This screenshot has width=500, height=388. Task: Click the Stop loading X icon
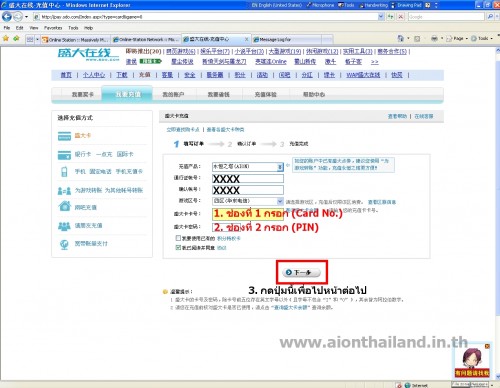(x=401, y=16)
